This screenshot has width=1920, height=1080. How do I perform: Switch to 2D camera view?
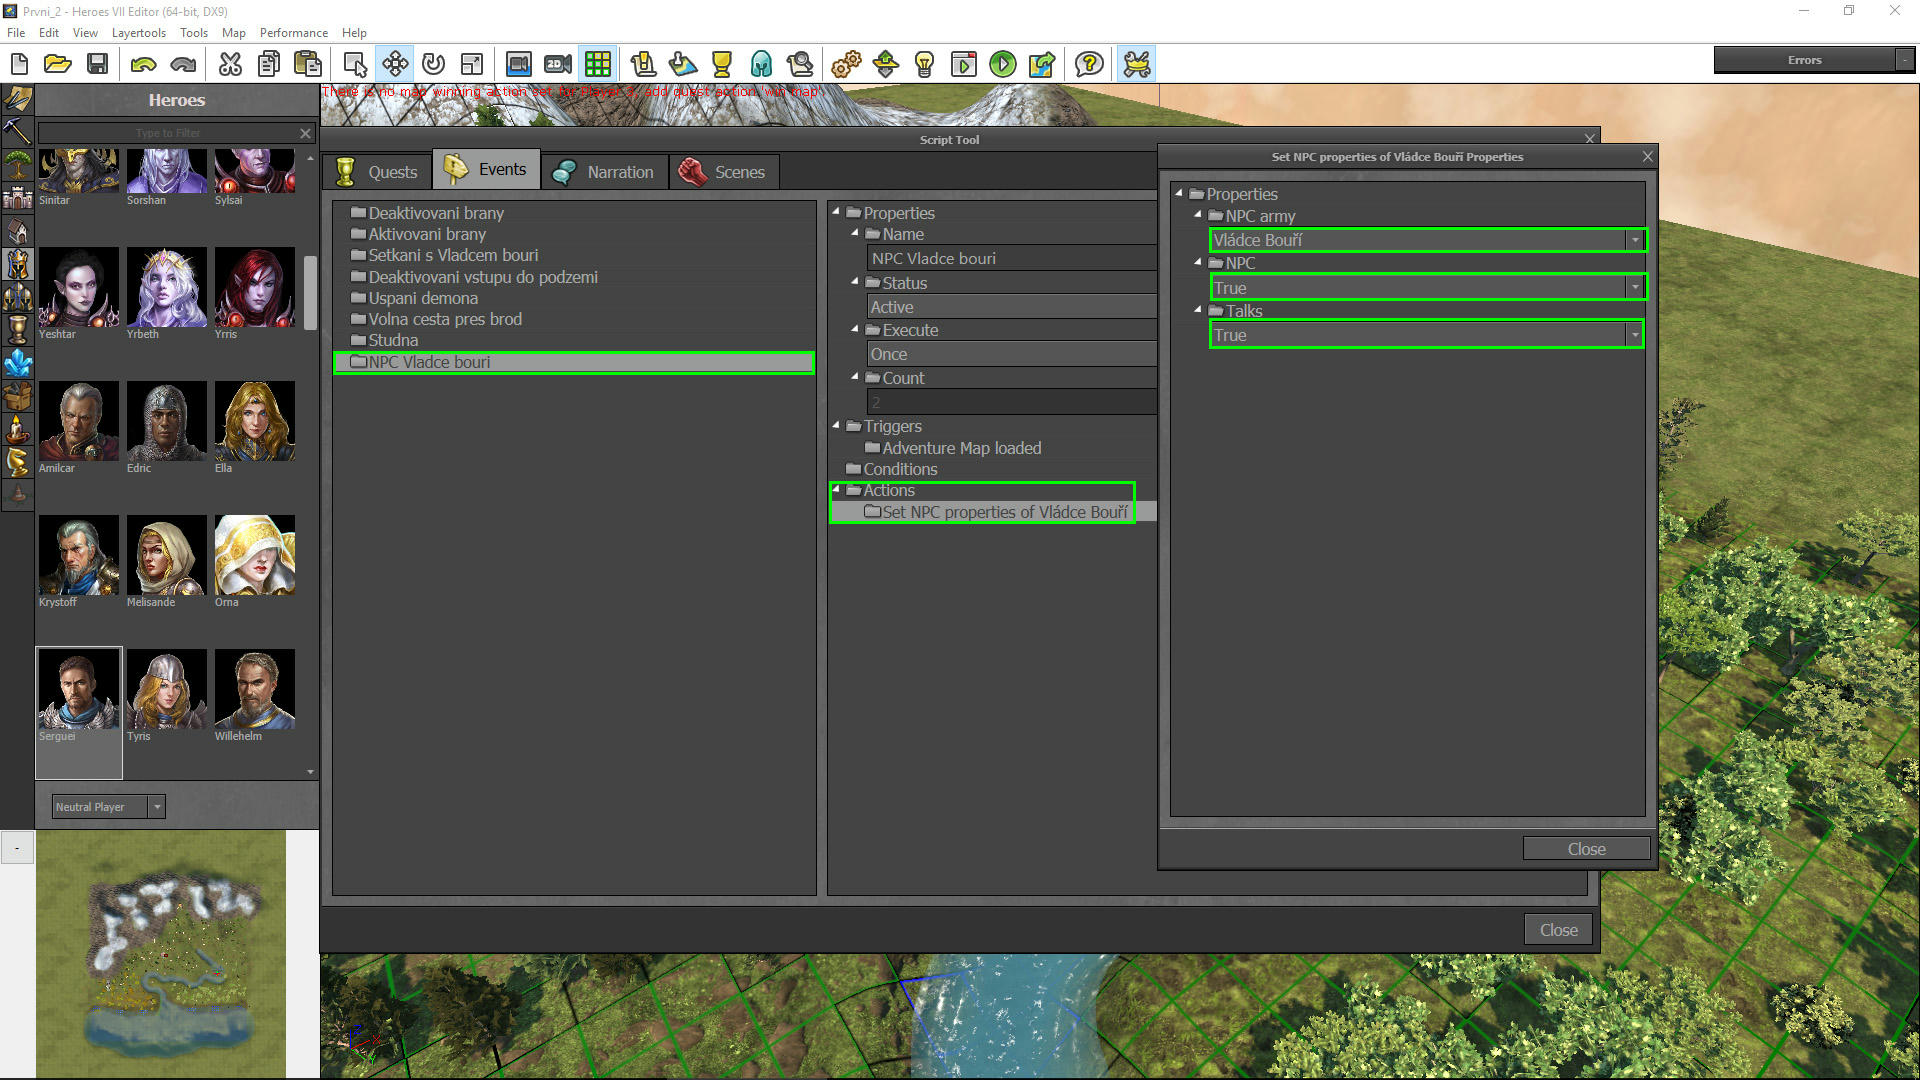pos(558,65)
